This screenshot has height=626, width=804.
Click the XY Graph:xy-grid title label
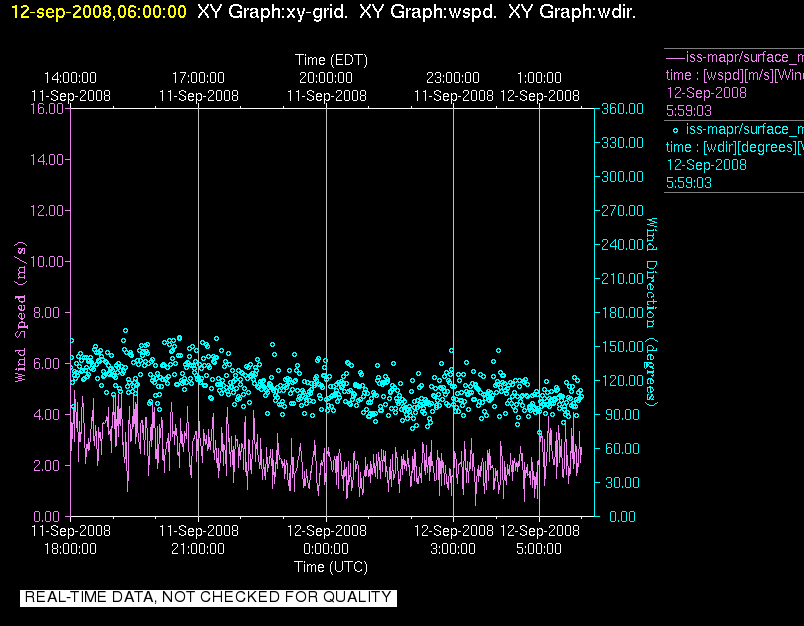pyautogui.click(x=272, y=11)
